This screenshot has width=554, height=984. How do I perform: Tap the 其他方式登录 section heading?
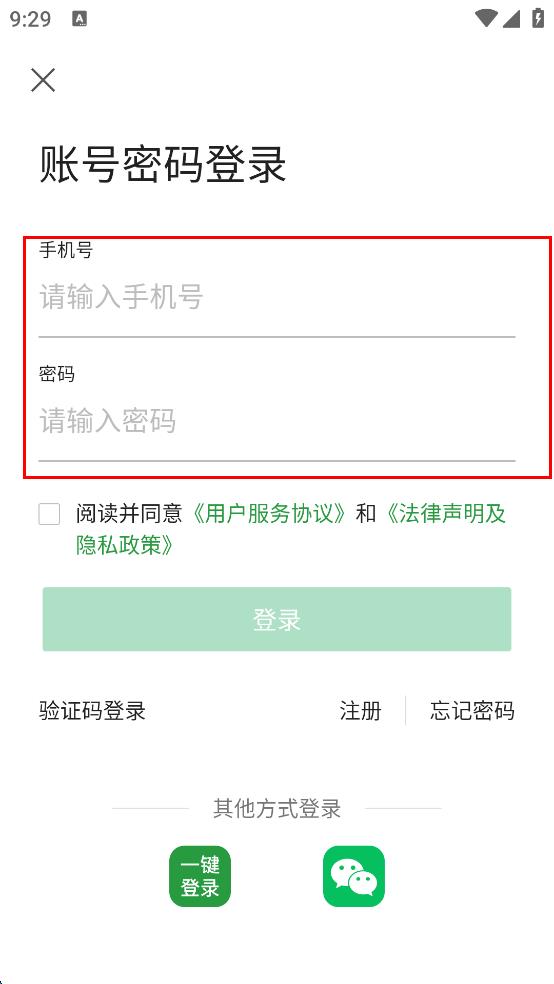pos(277,808)
